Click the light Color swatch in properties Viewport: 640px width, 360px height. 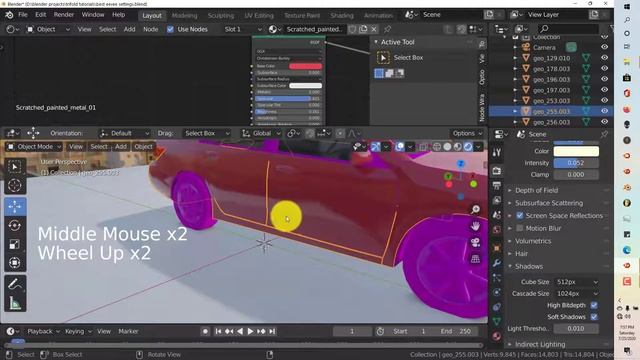coord(576,151)
